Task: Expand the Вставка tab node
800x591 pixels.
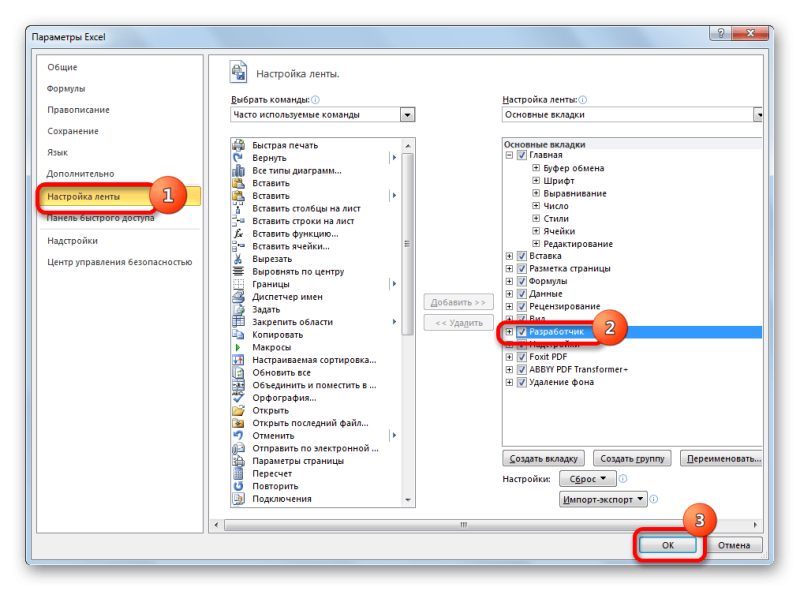Action: (509, 256)
